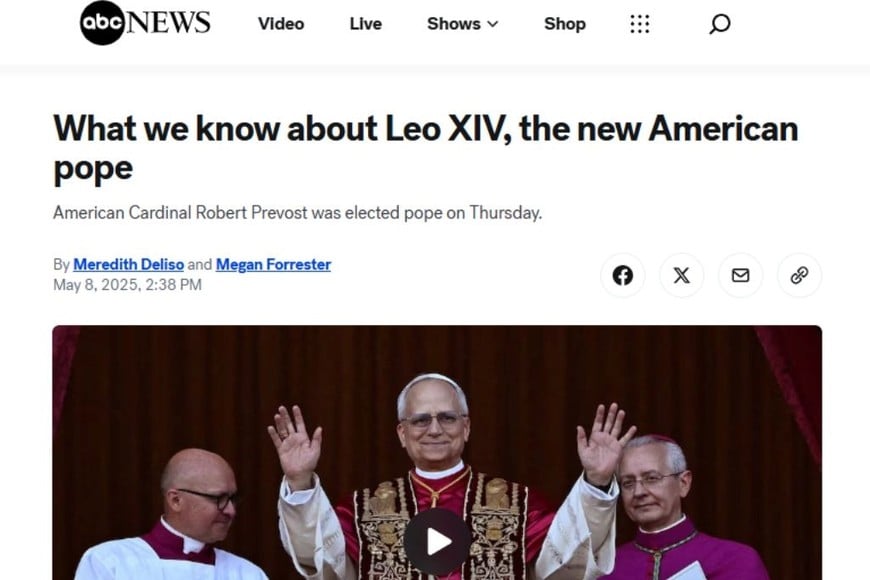The image size is (870, 580).
Task: Open the search magnifier icon
Action: 719,24
